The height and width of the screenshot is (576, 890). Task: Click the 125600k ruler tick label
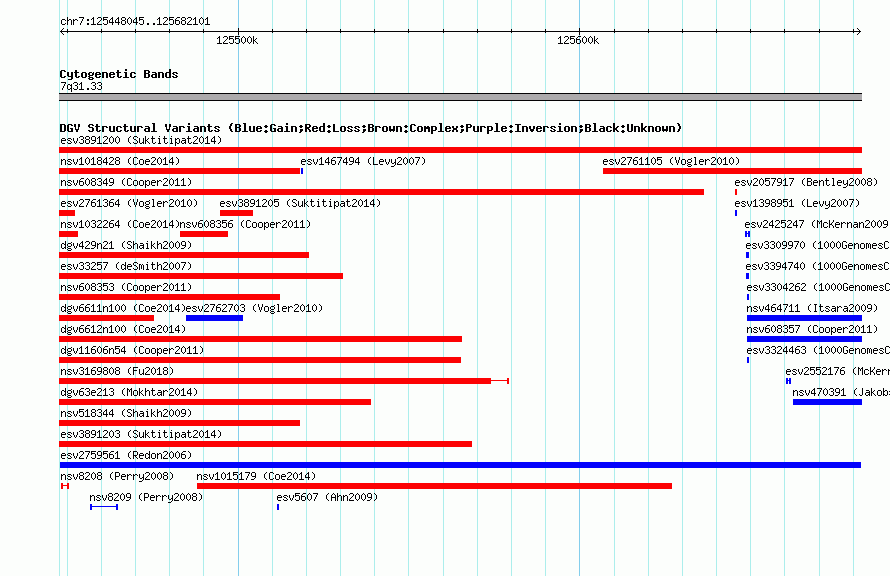point(578,40)
